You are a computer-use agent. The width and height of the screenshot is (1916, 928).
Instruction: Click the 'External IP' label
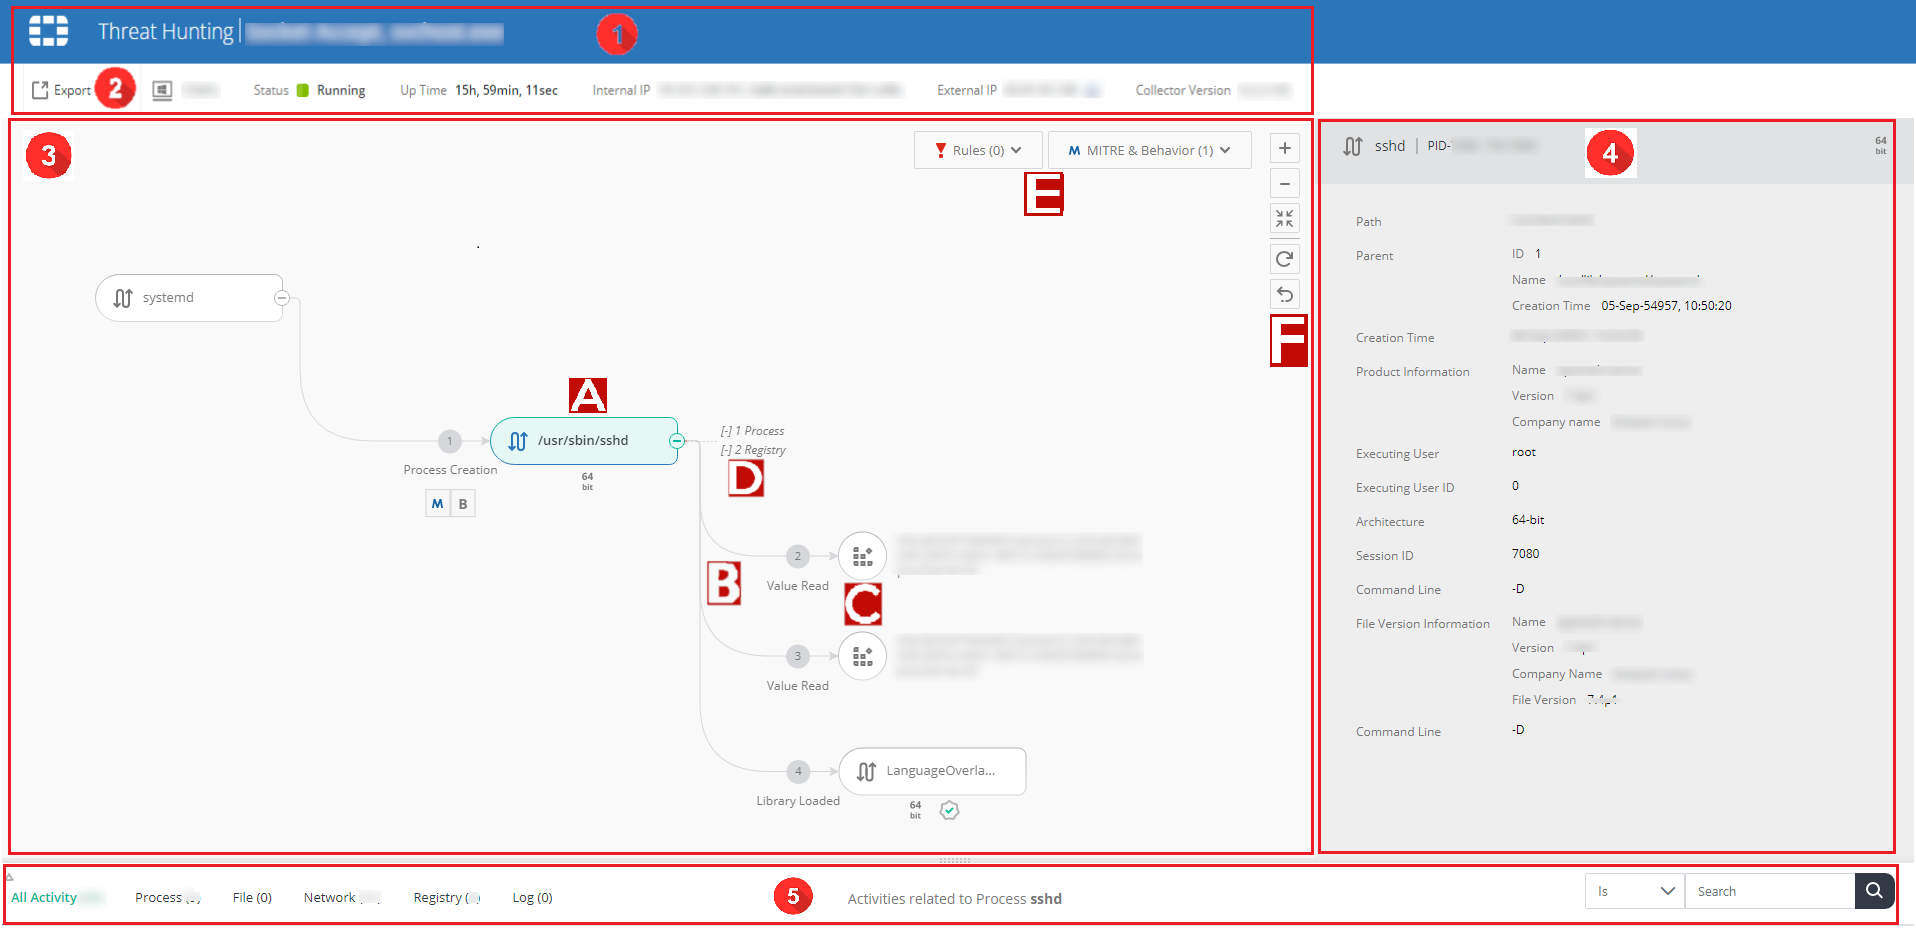pyautogui.click(x=967, y=90)
